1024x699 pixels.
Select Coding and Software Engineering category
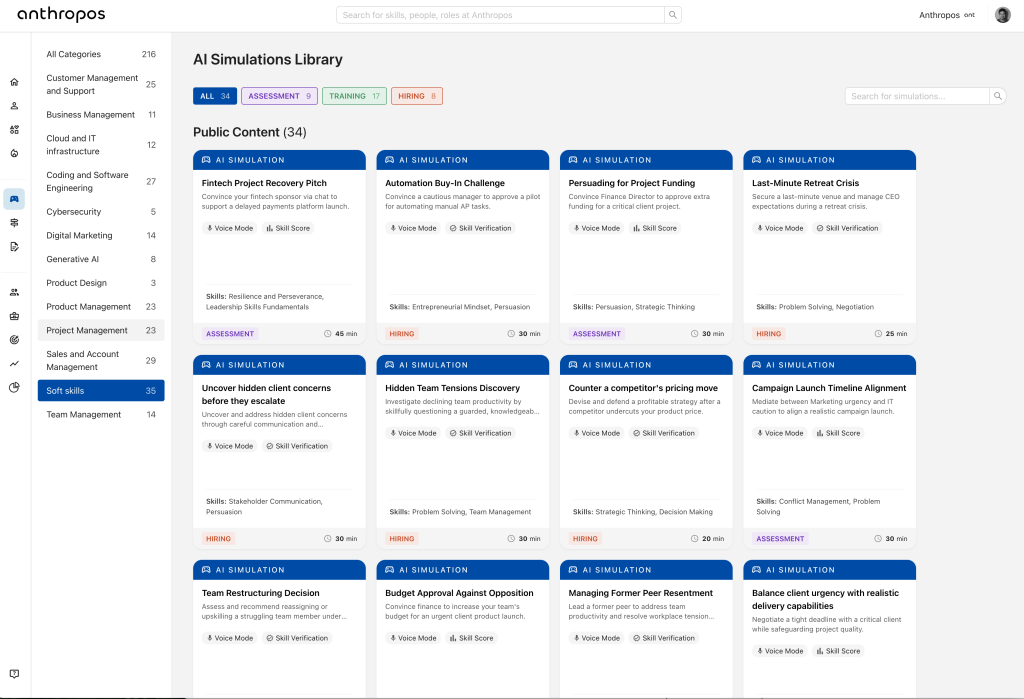click(101, 181)
